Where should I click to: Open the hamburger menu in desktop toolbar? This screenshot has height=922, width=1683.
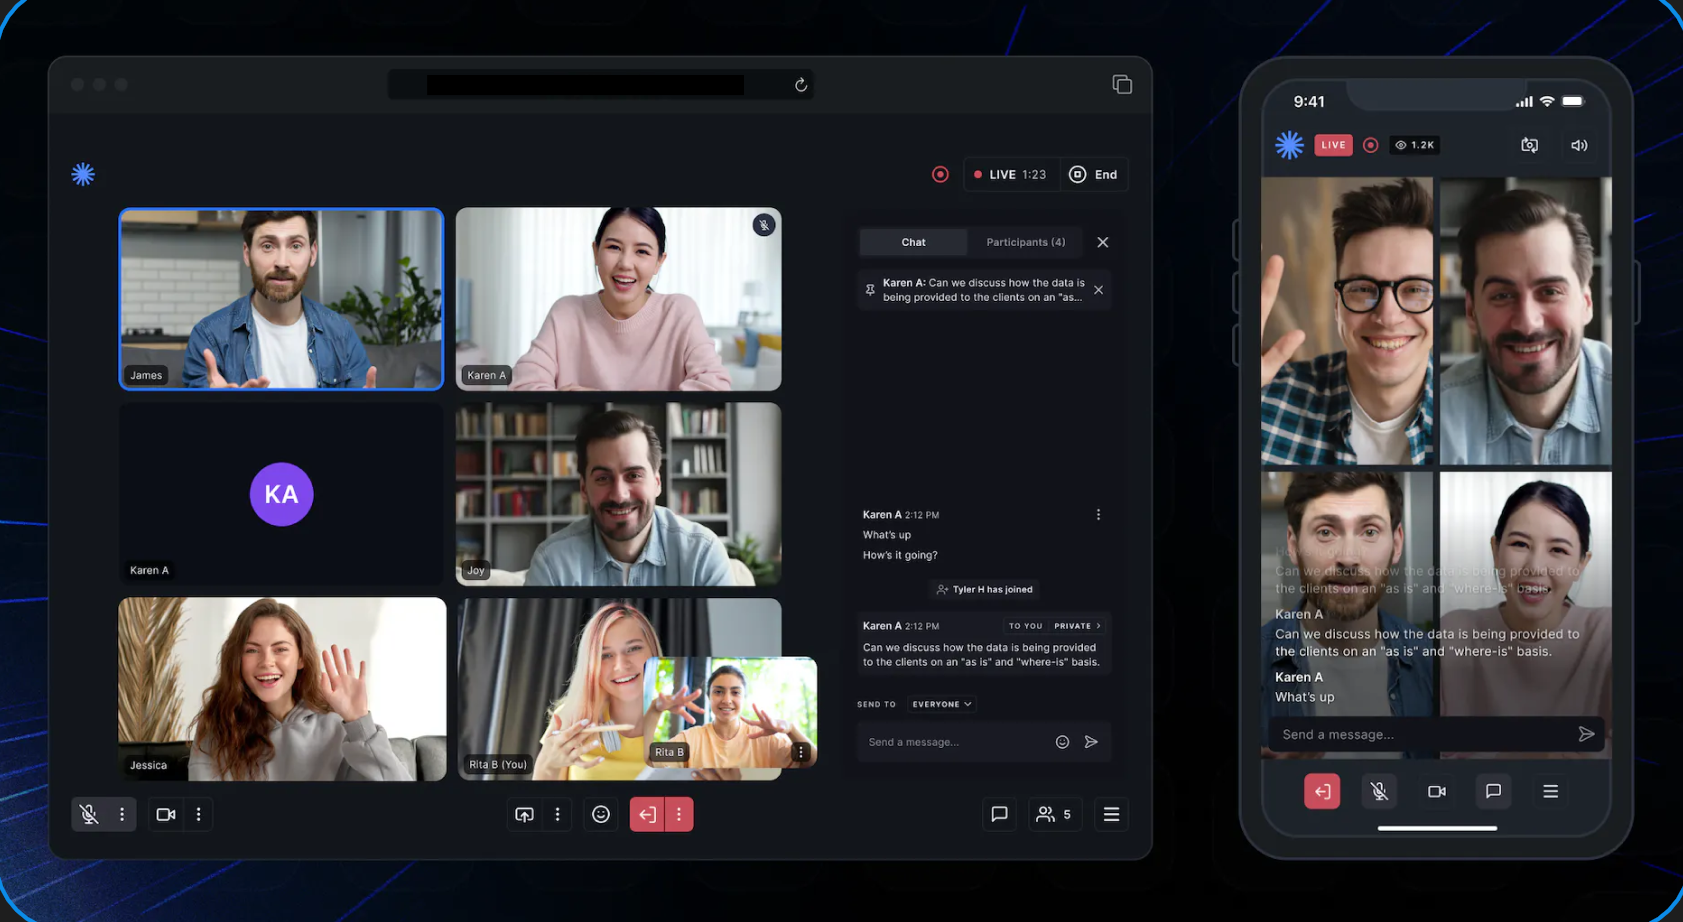[1111, 815]
